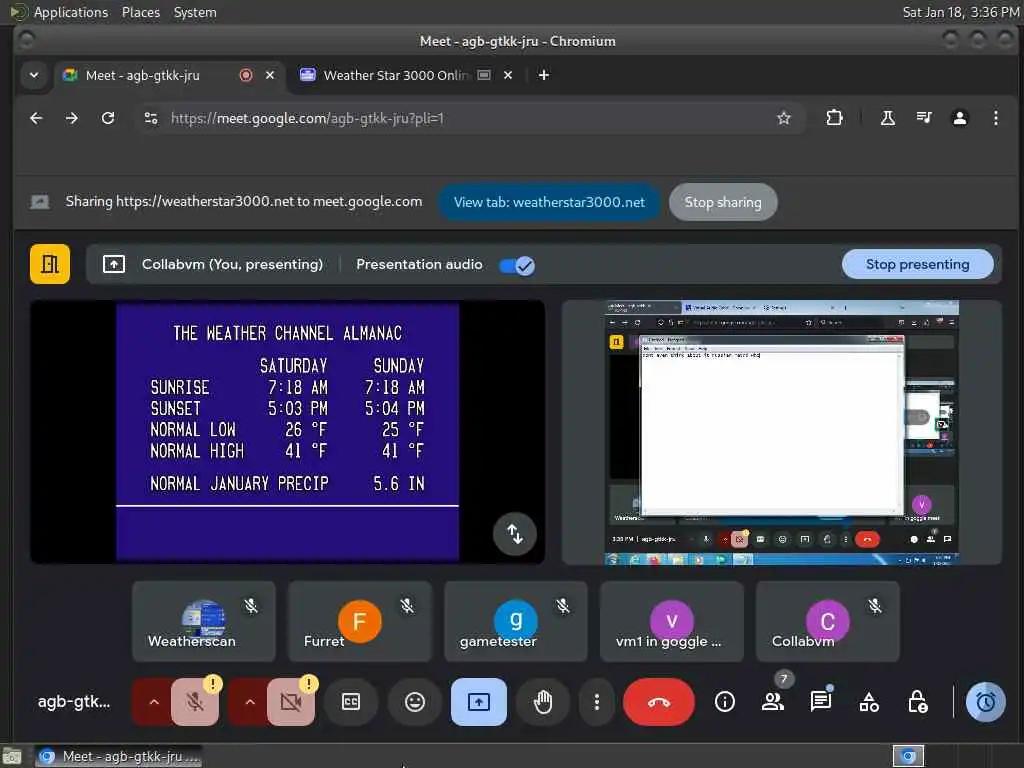
Task: Select the shared desktop presentation tile
Action: tap(782, 432)
